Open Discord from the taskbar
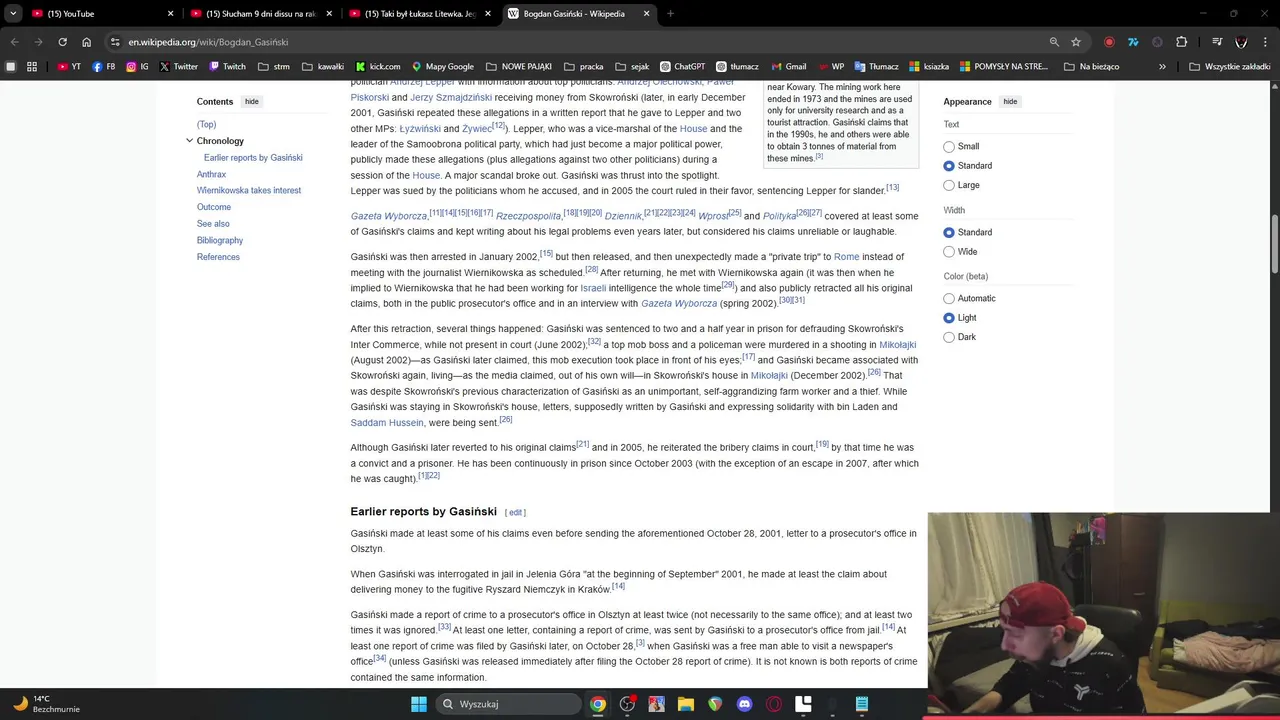 click(744, 704)
